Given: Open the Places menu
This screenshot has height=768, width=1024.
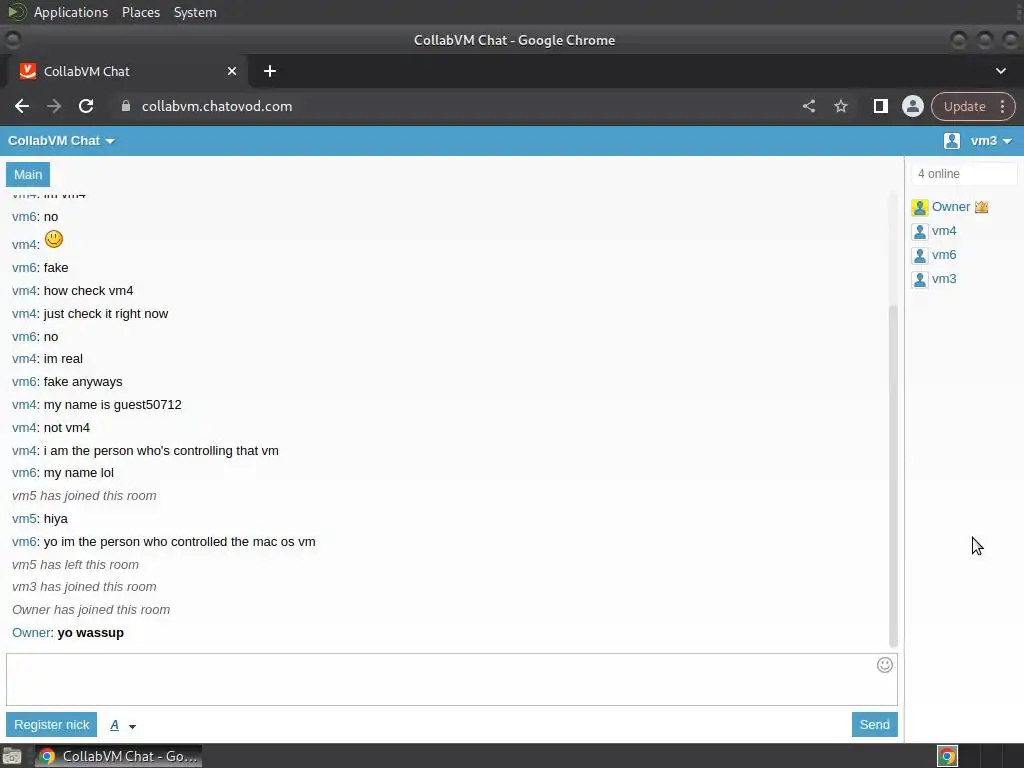Looking at the screenshot, I should click(x=140, y=12).
